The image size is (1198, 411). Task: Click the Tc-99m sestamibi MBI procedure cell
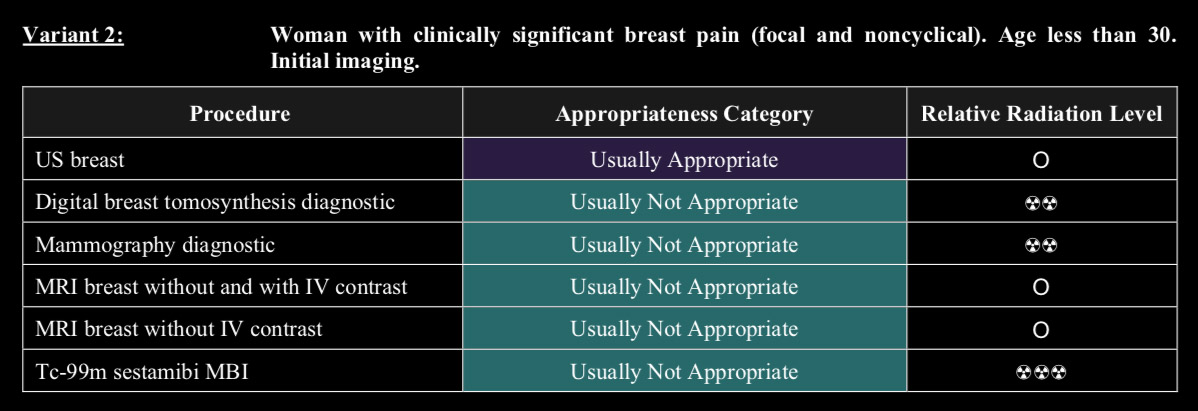242,371
